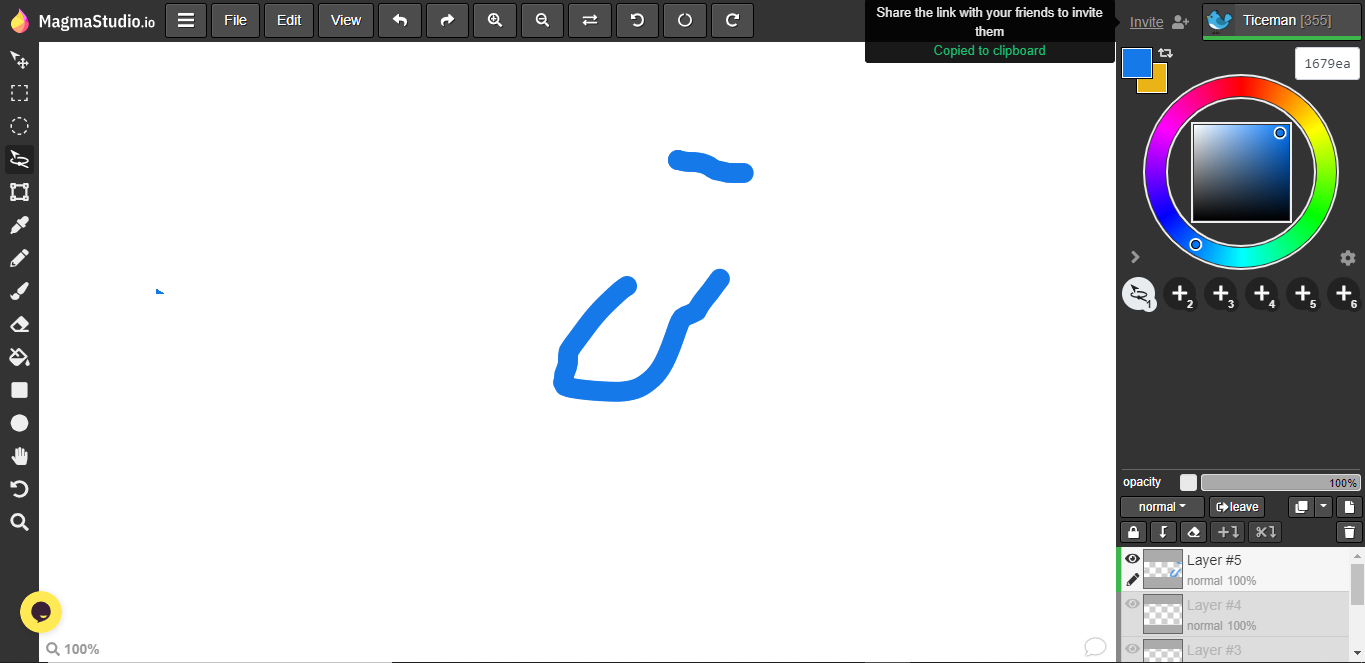Open the dropdown arrow next to duplicate layer
The height and width of the screenshot is (663, 1365).
[1324, 507]
